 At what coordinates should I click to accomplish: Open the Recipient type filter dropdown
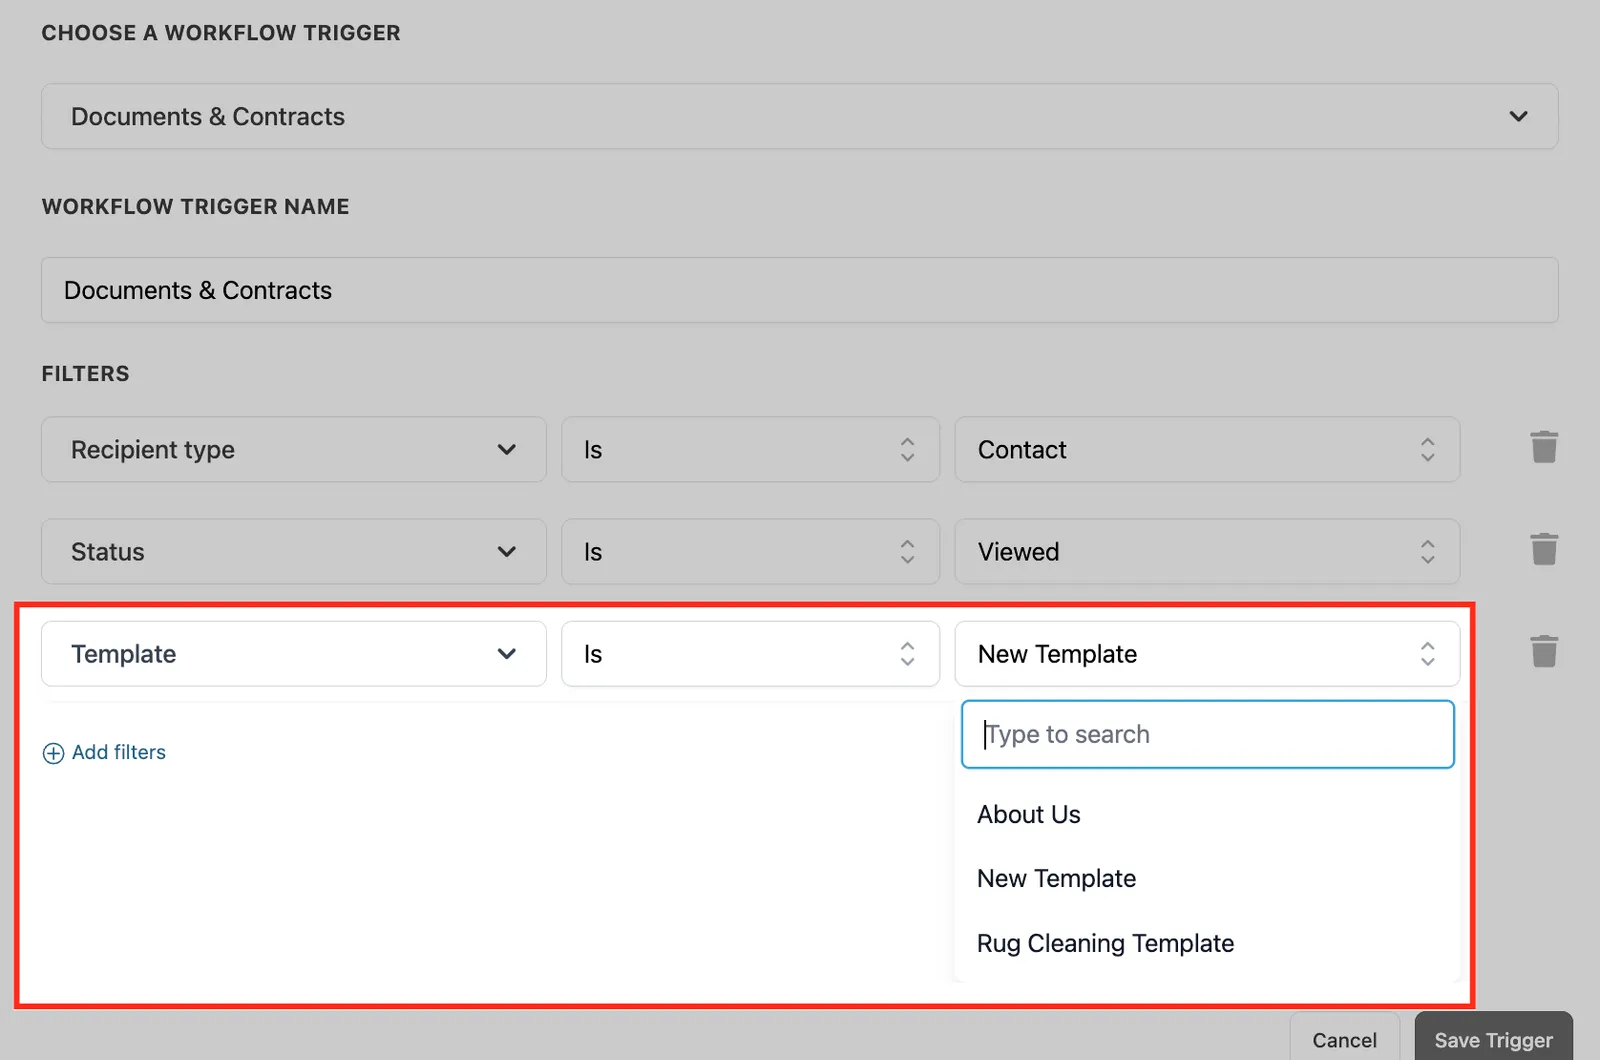click(294, 450)
